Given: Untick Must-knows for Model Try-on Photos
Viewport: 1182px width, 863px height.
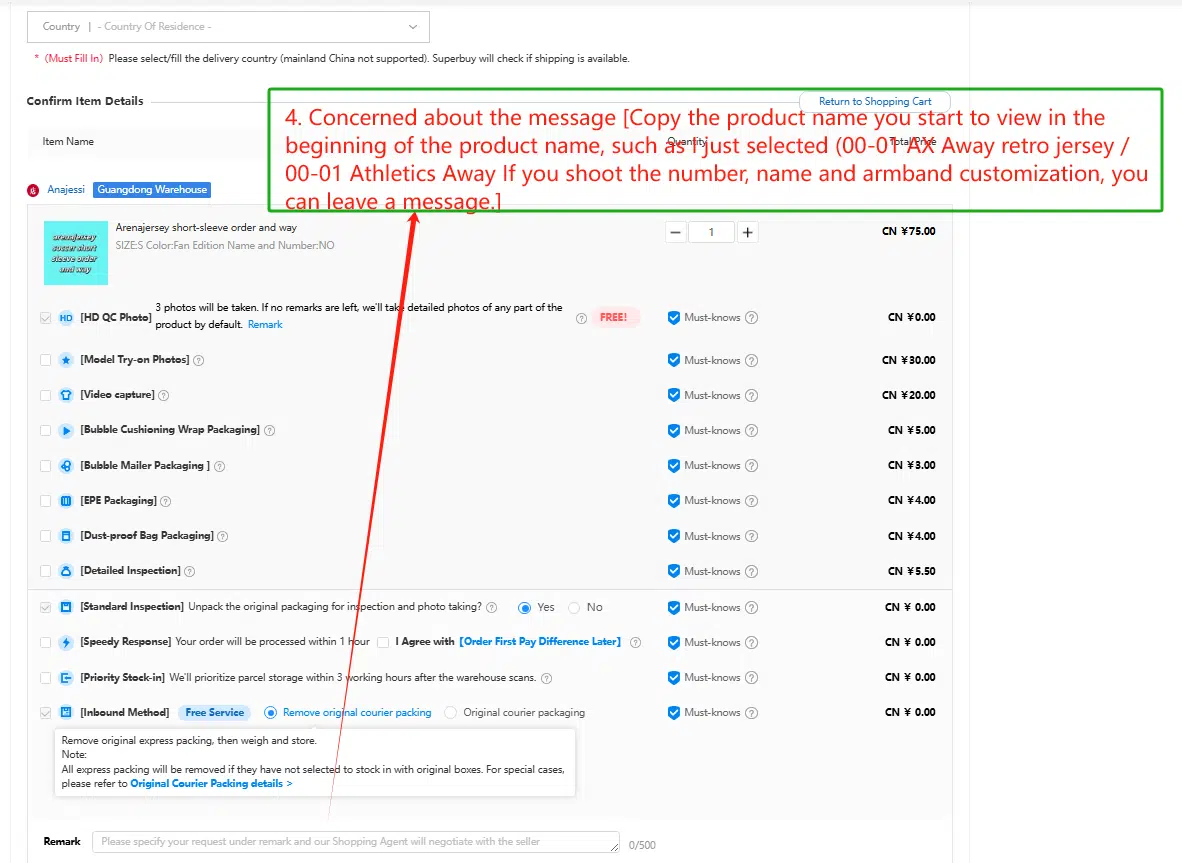Looking at the screenshot, I should pyautogui.click(x=674, y=360).
